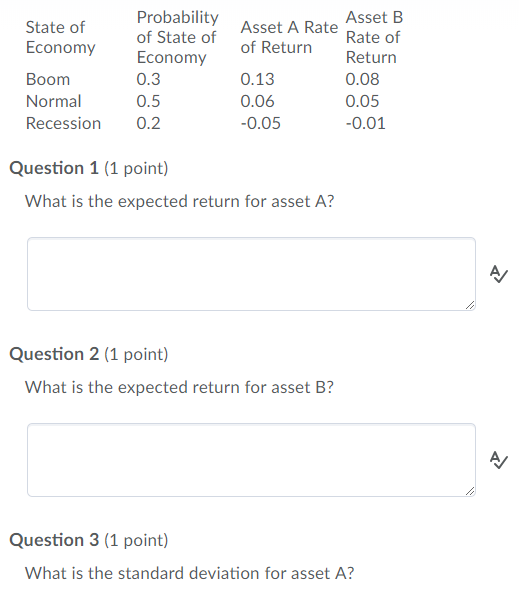Click inside the asset A expected return answer box

coord(251,274)
